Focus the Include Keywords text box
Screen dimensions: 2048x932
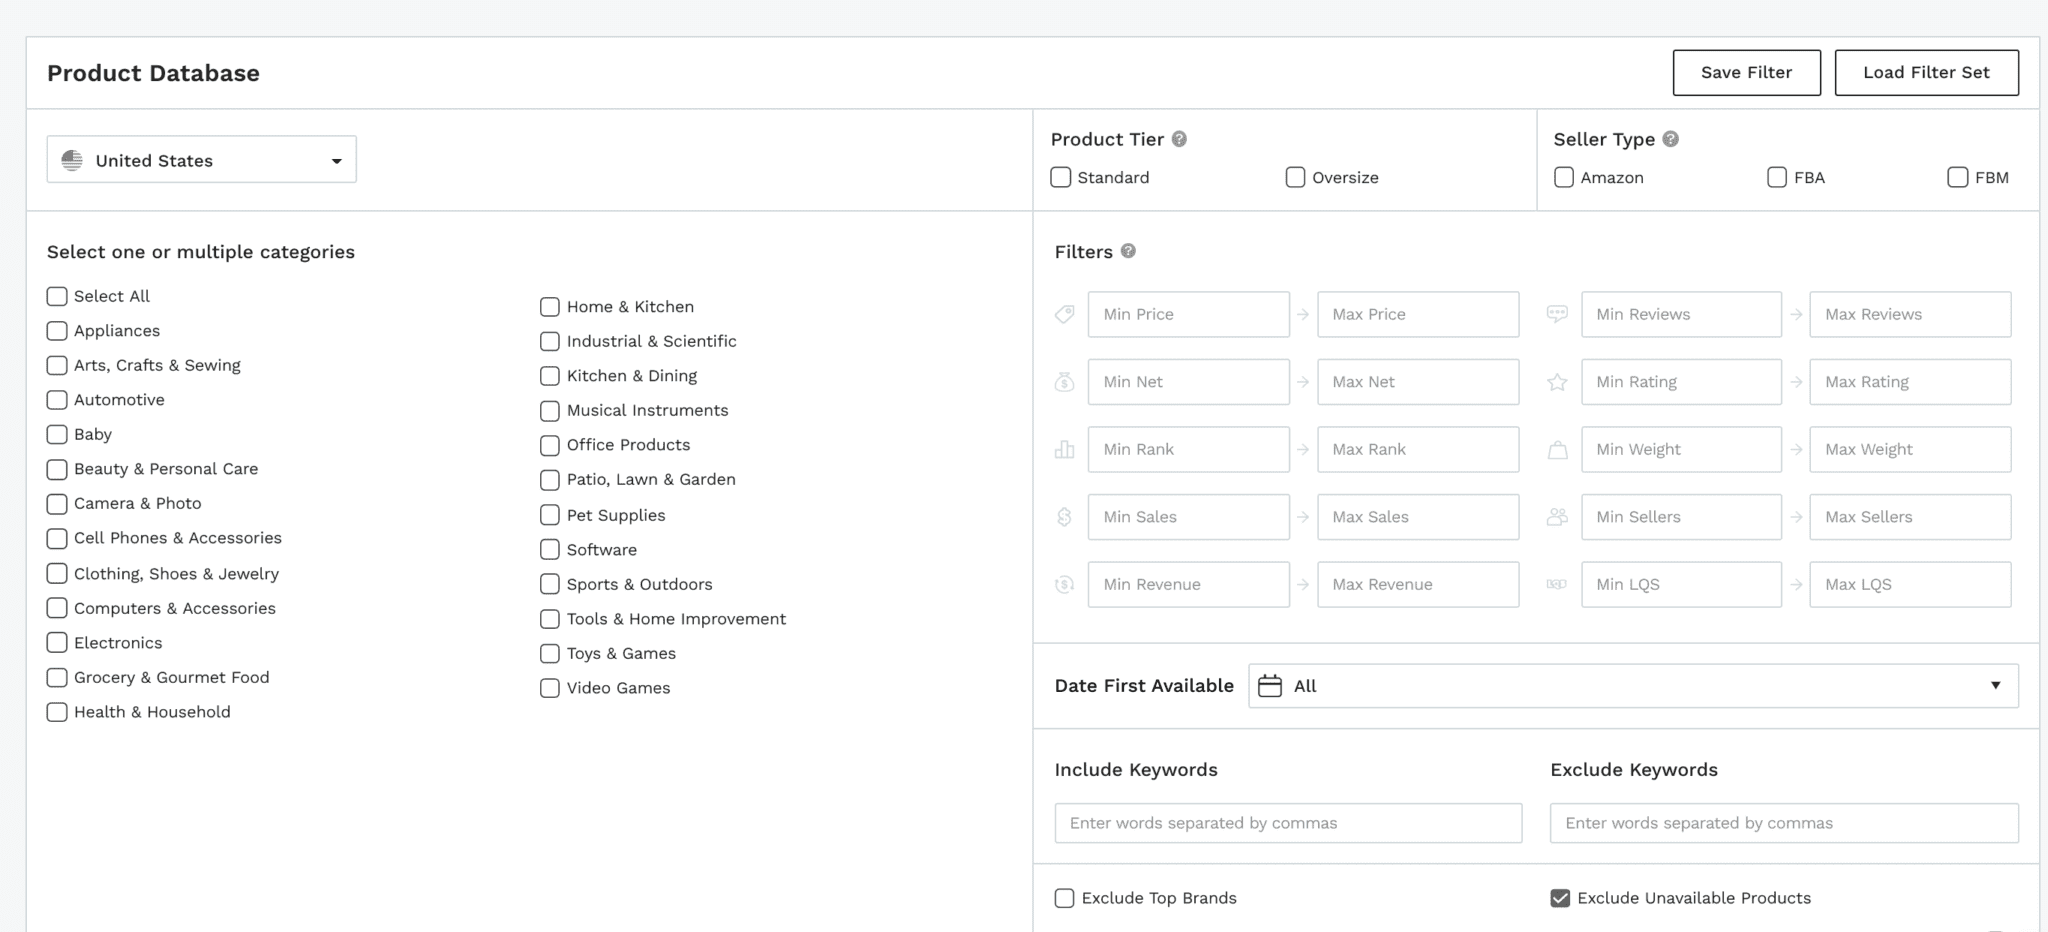[1288, 823]
